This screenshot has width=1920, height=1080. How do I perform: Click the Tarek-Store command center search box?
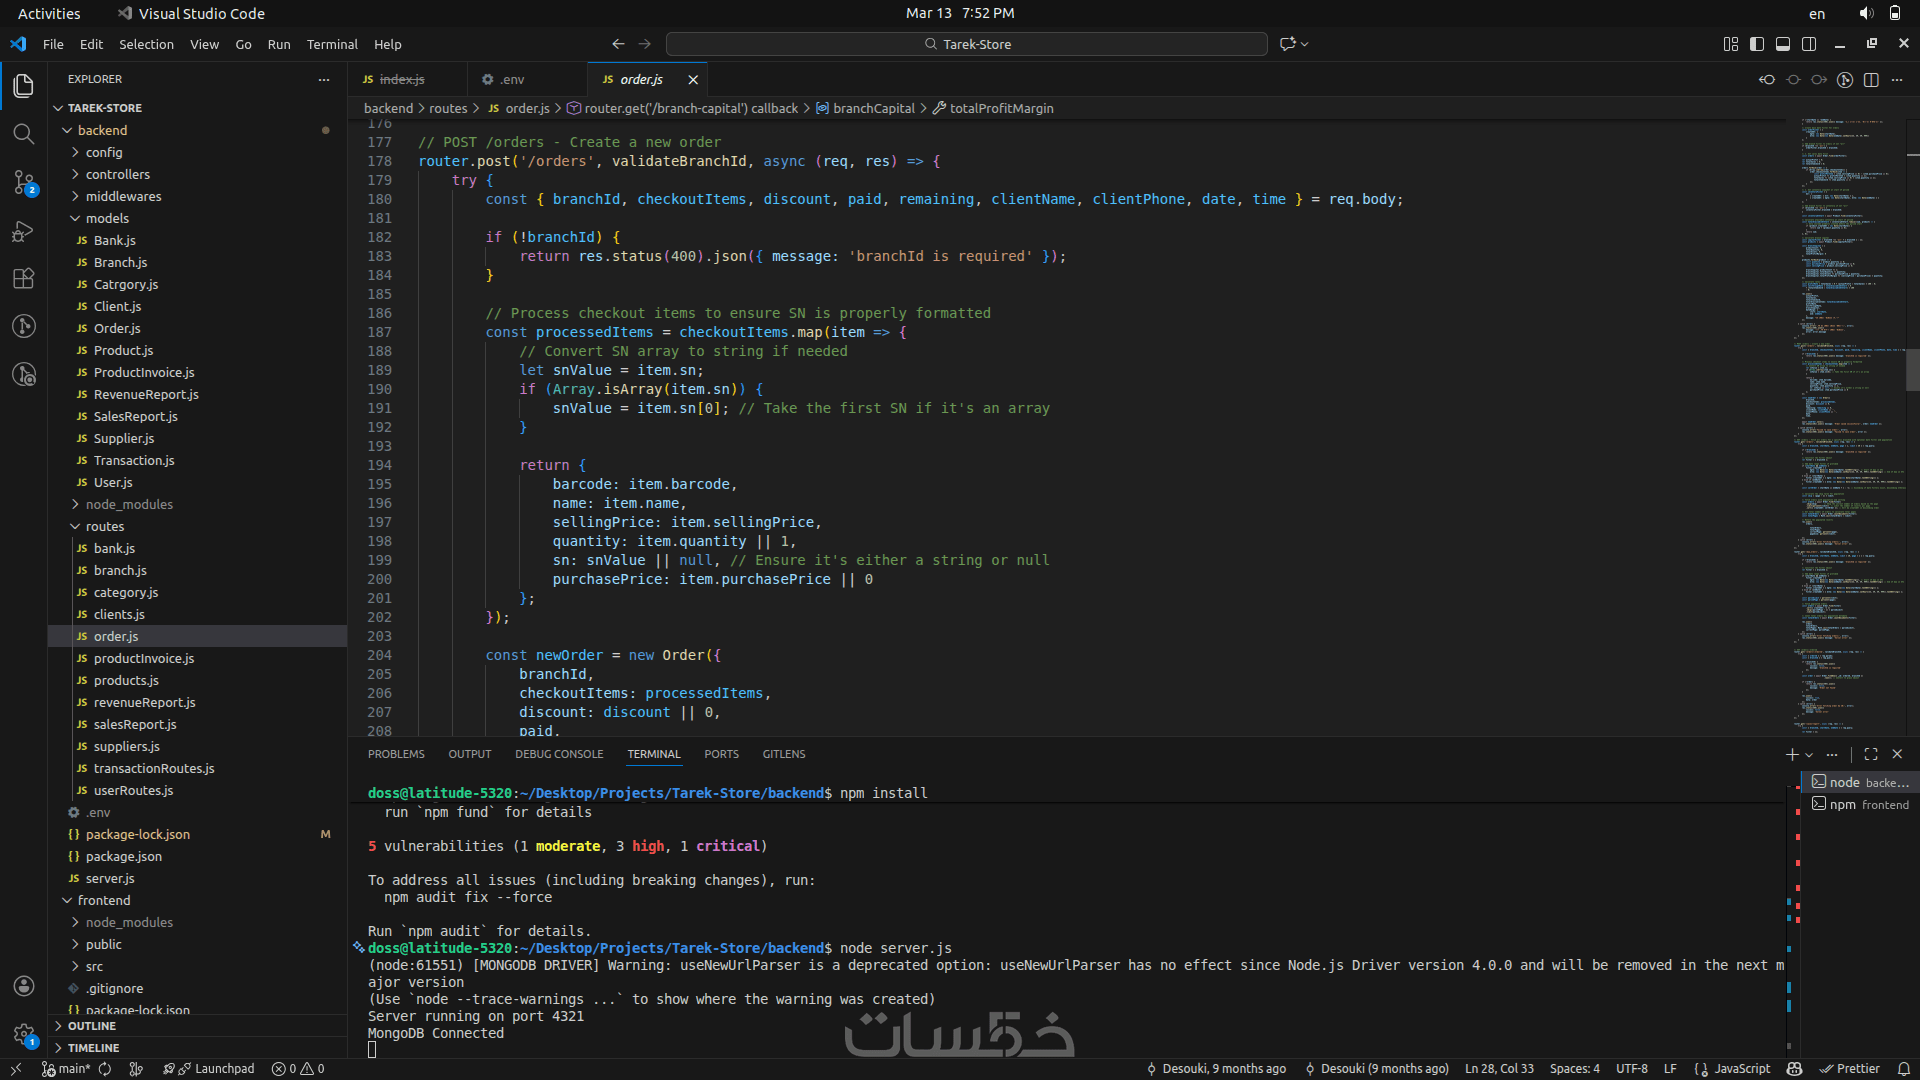tap(966, 44)
